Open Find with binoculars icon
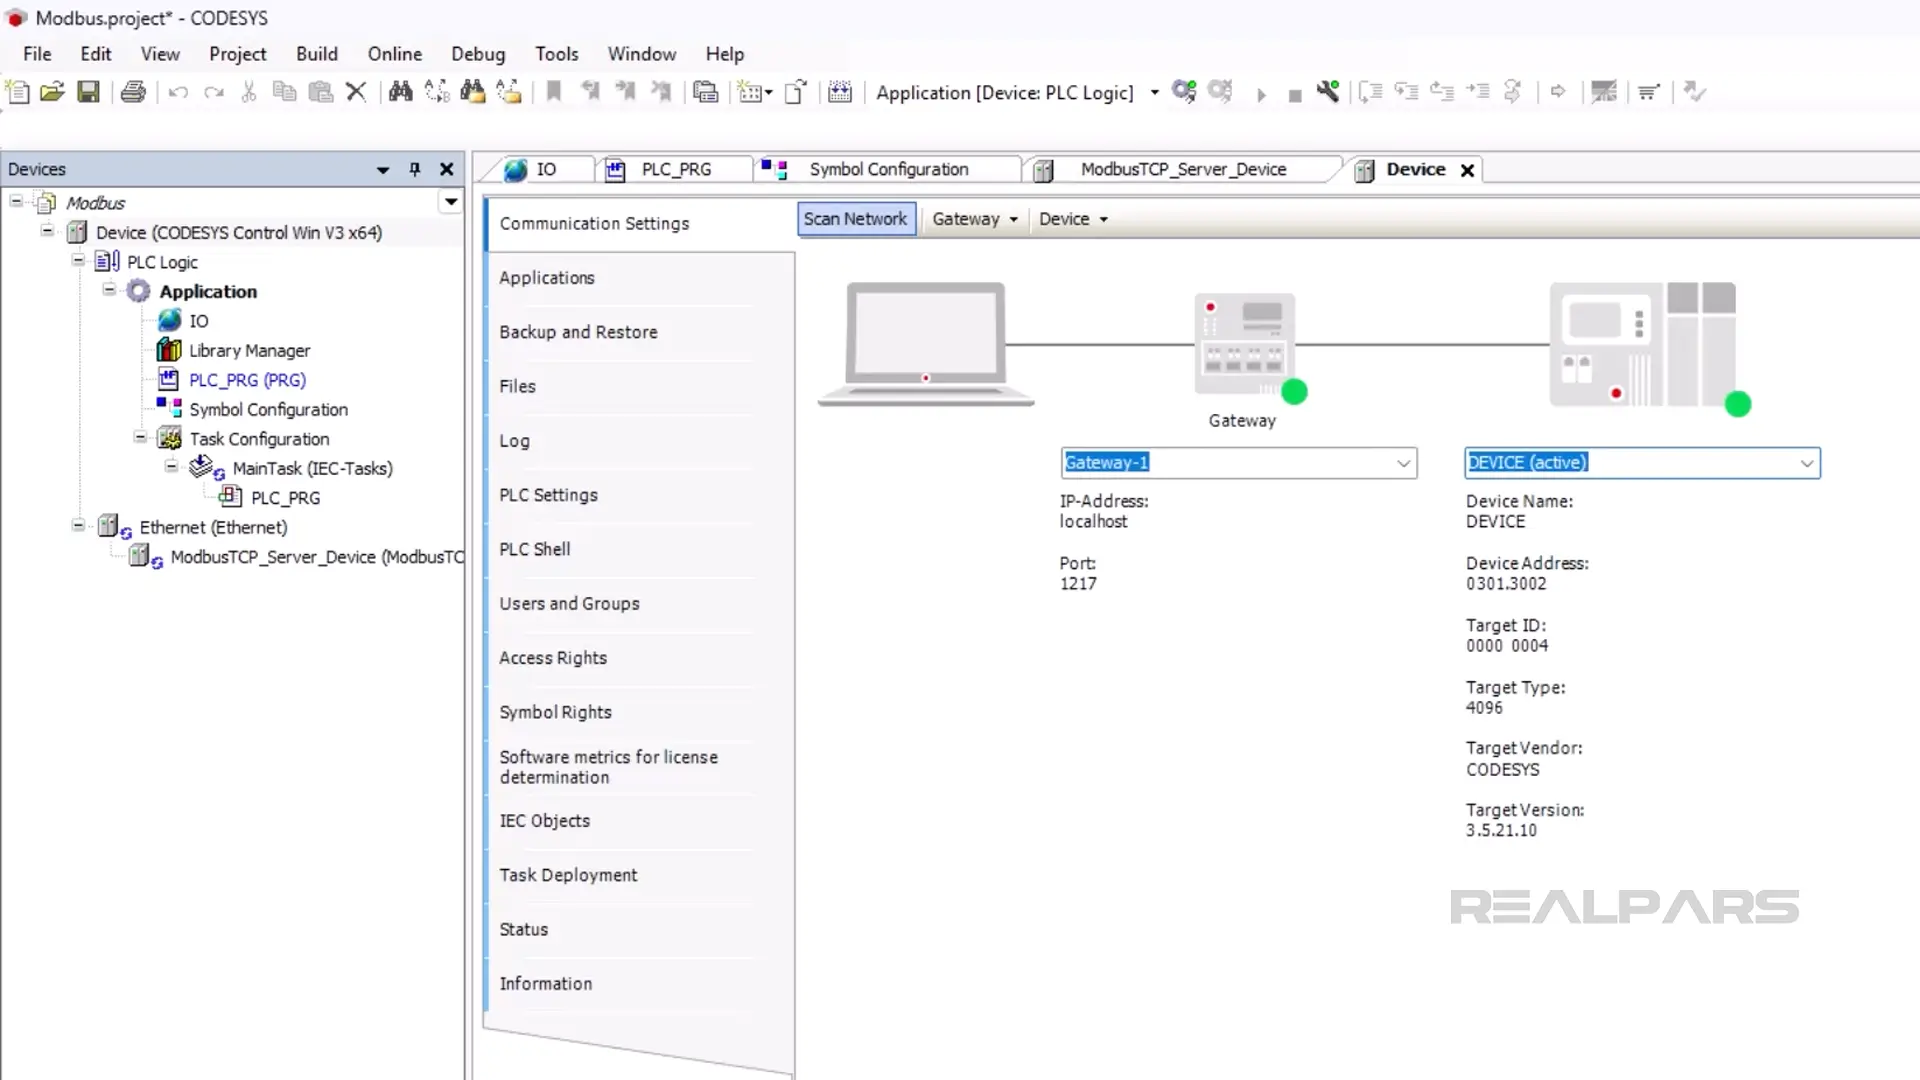 click(x=400, y=92)
